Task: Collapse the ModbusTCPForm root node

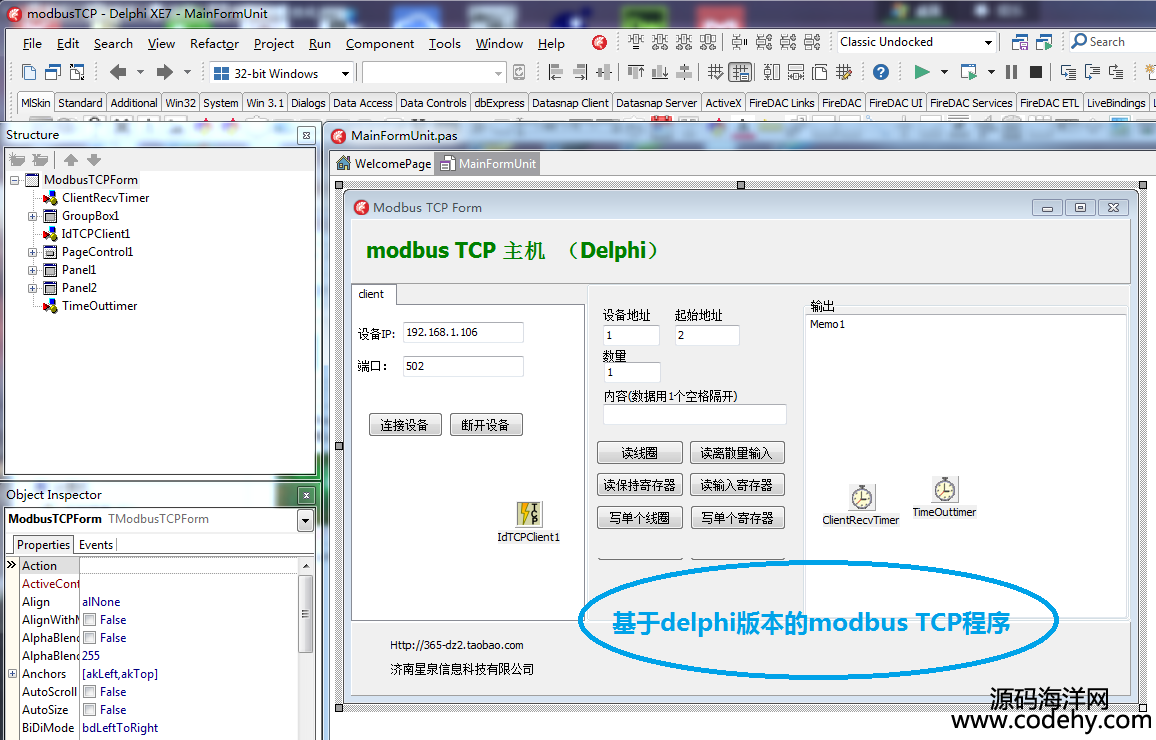Action: tap(15, 180)
